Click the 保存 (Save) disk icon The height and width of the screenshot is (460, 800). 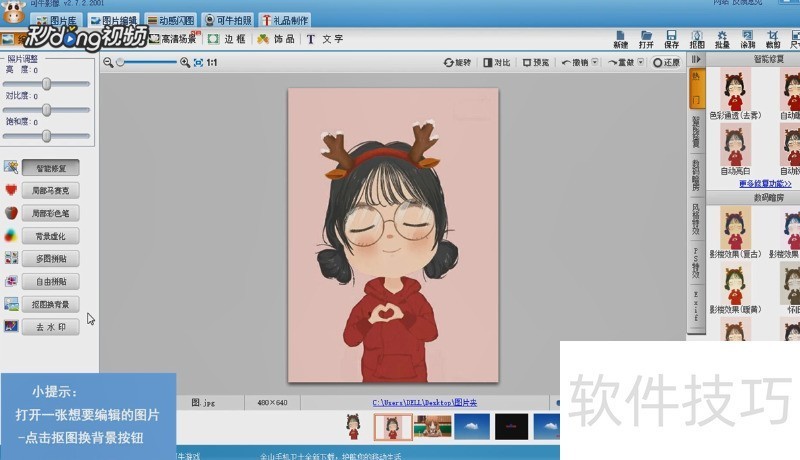[671, 39]
